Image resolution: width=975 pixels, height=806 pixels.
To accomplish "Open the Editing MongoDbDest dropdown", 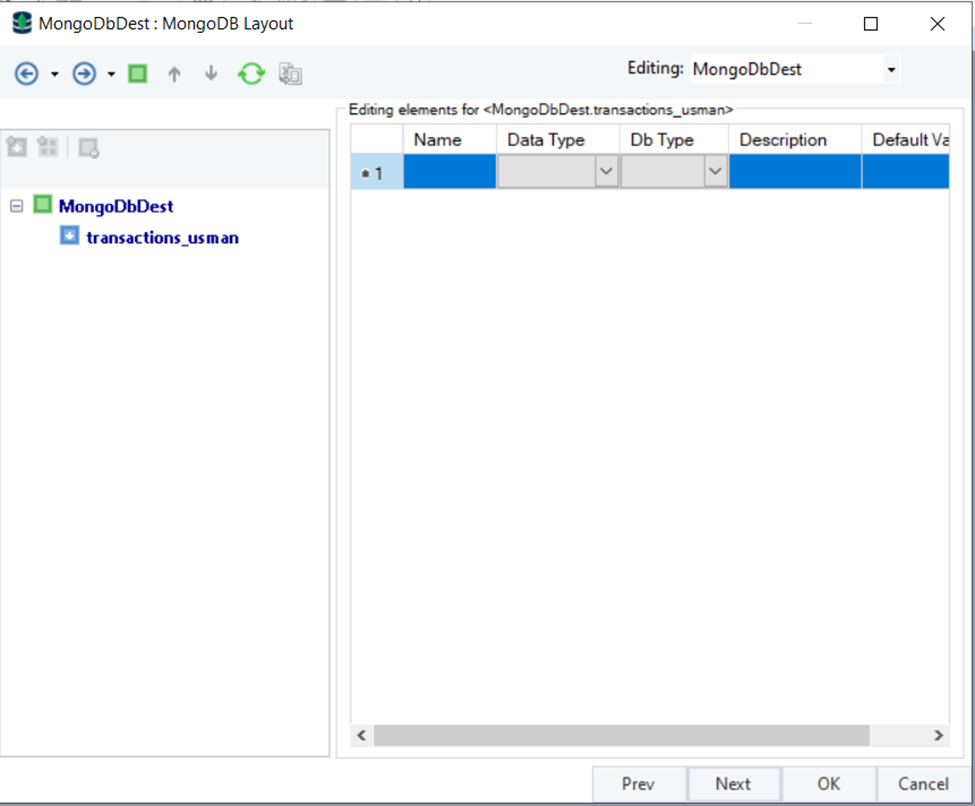I will click(x=890, y=70).
